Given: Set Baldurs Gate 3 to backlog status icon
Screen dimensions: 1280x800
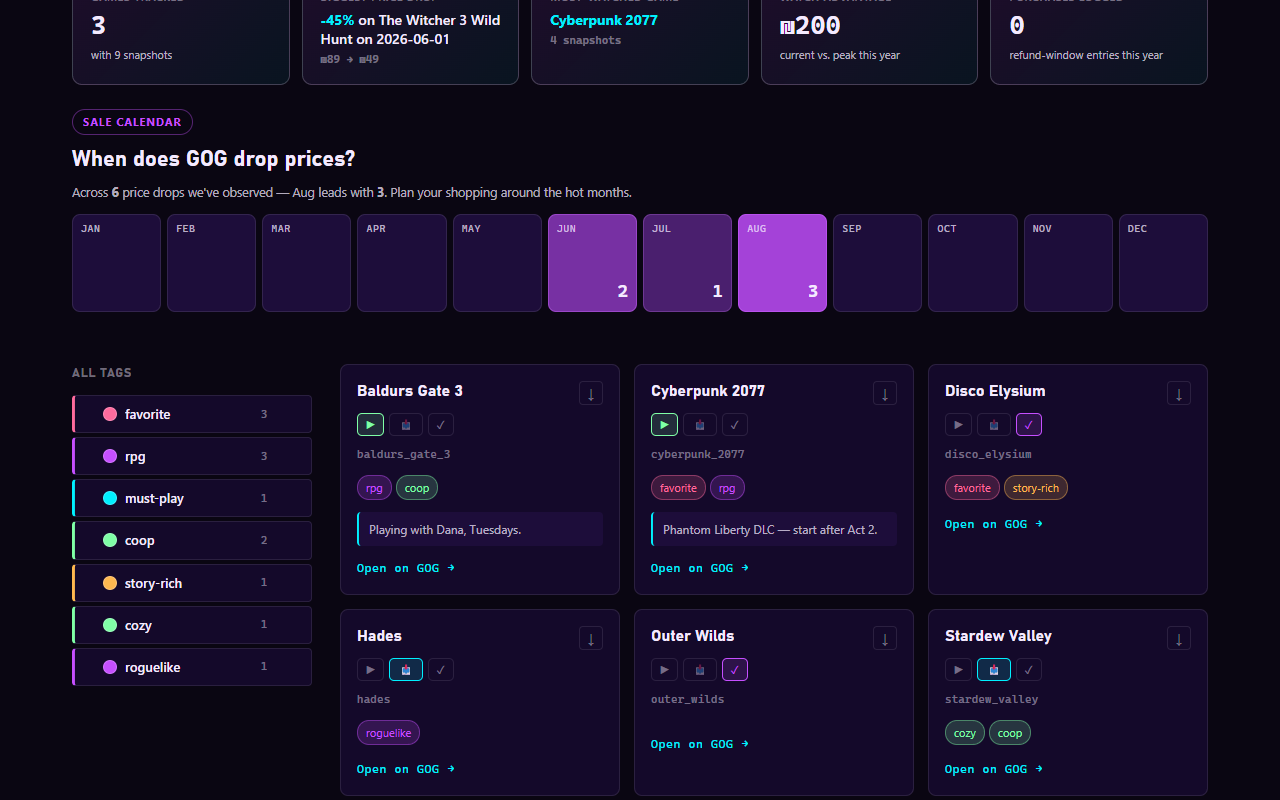Looking at the screenshot, I should (406, 425).
